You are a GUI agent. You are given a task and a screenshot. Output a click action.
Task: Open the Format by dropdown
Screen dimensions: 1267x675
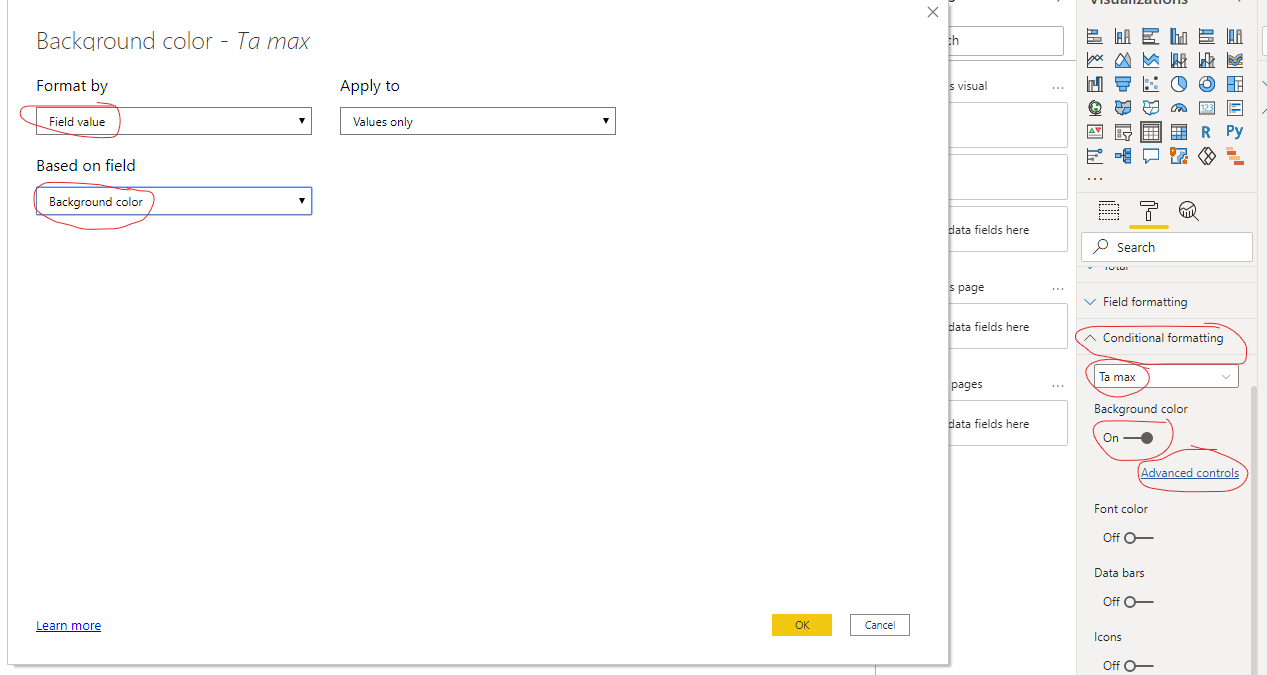(174, 121)
